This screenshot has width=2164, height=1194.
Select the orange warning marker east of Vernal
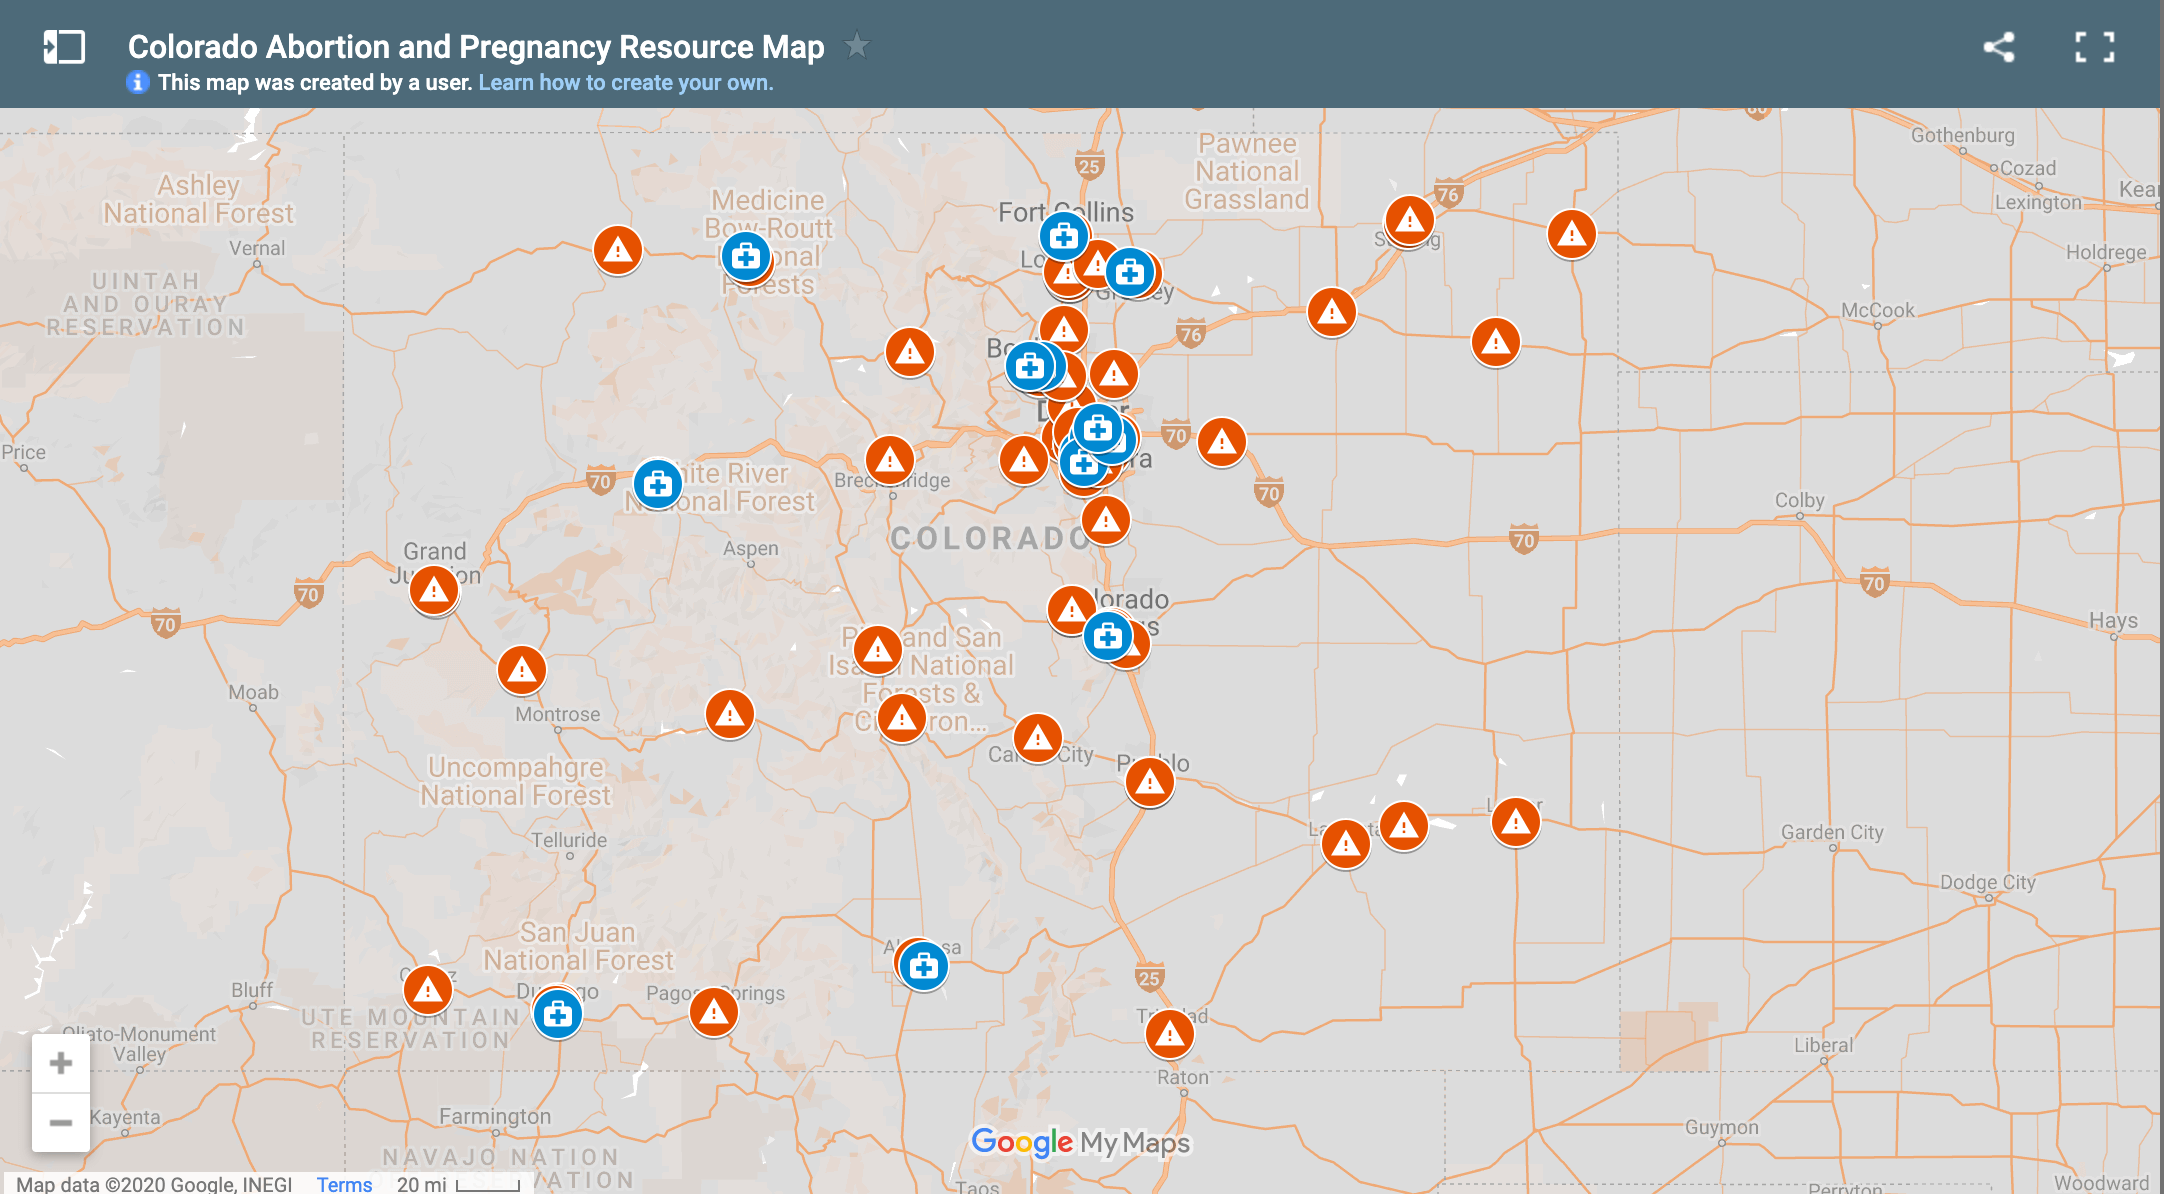(x=618, y=250)
